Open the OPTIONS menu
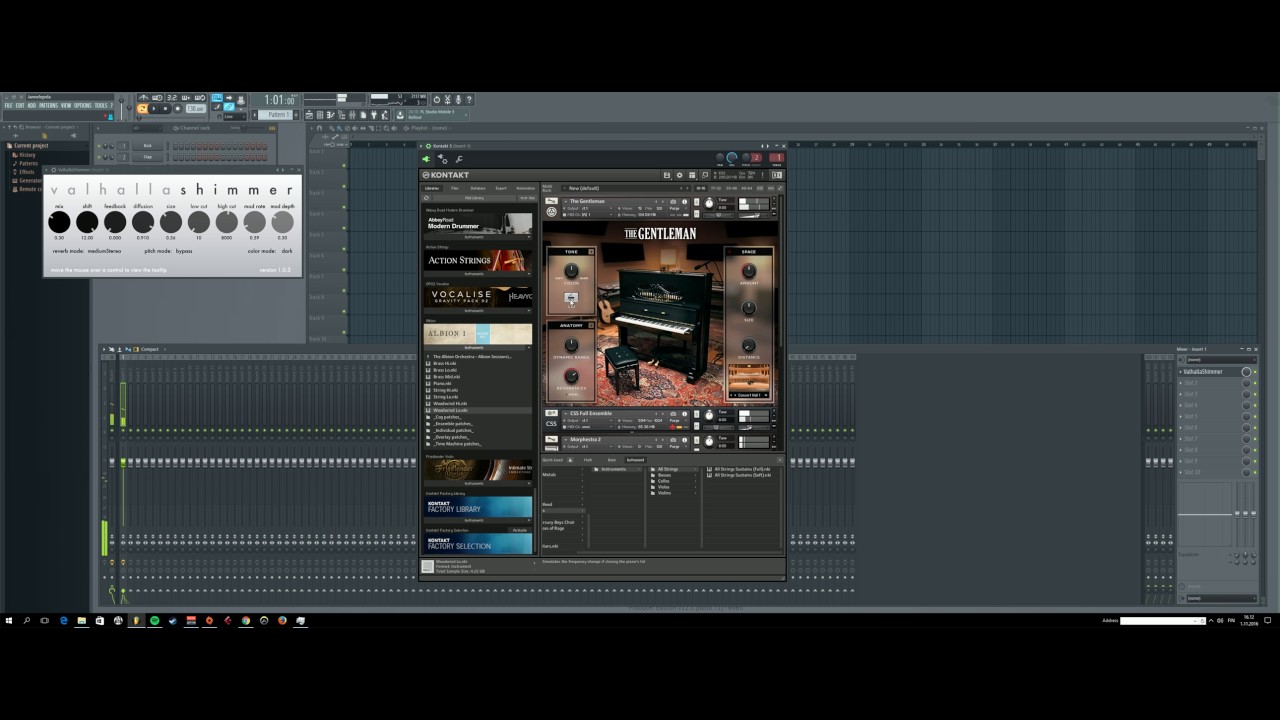 click(x=82, y=105)
